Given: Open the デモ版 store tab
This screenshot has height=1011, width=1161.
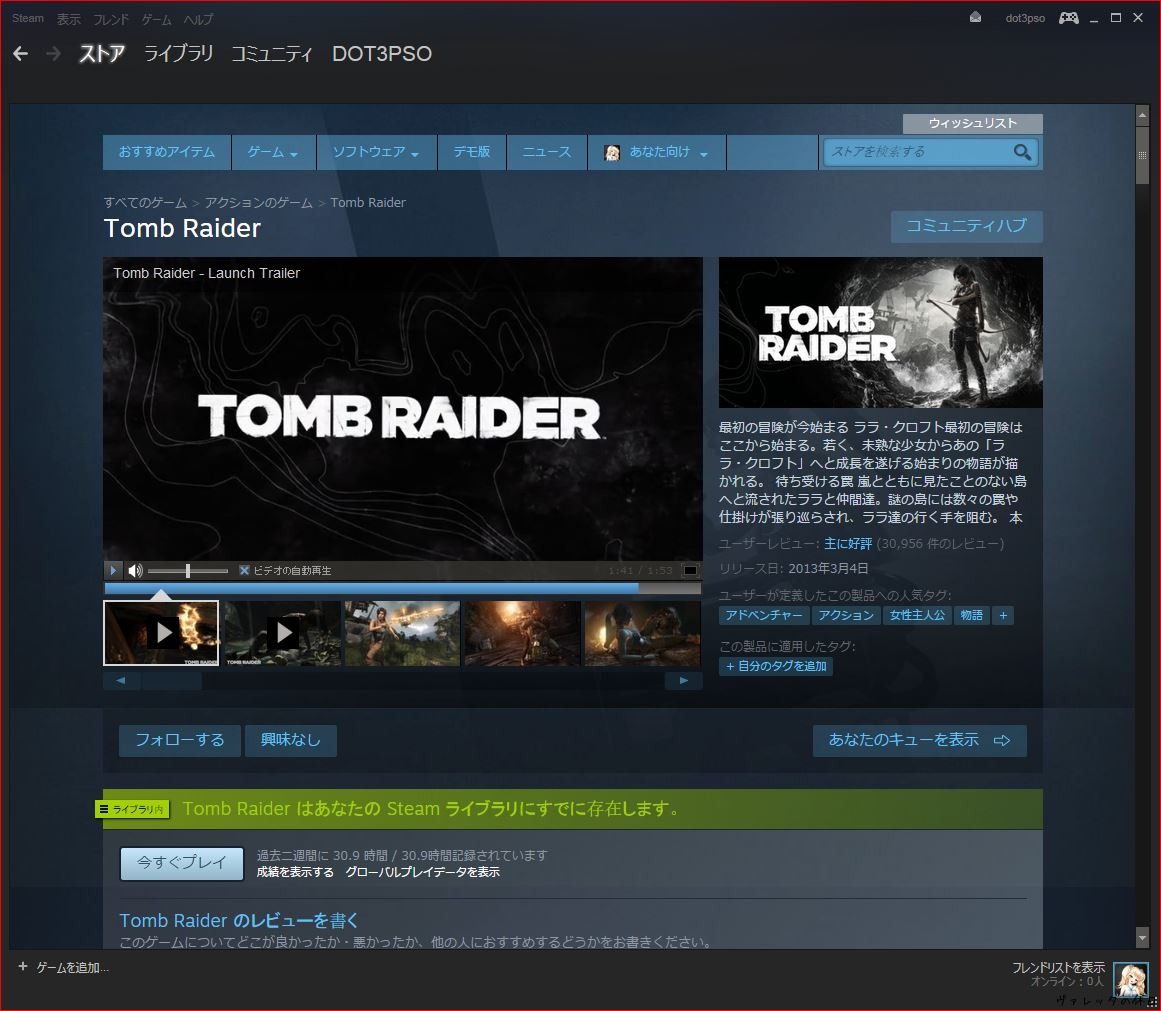Looking at the screenshot, I should [472, 152].
